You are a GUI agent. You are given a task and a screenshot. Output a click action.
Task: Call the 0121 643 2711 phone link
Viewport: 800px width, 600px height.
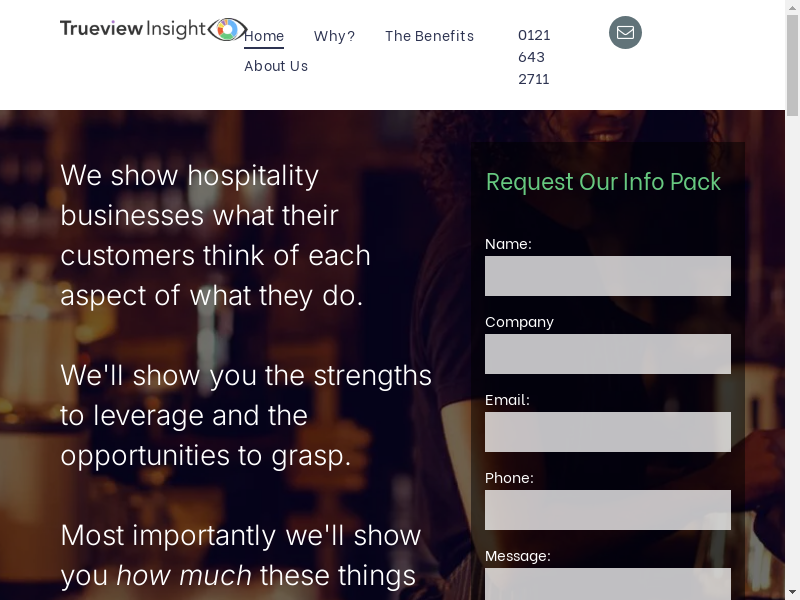tap(534, 57)
